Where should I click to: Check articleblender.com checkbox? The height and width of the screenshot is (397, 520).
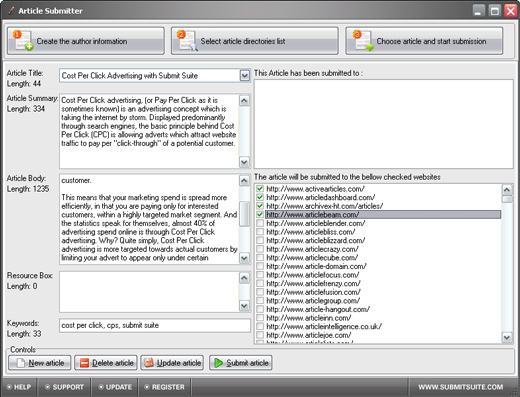tap(260, 223)
